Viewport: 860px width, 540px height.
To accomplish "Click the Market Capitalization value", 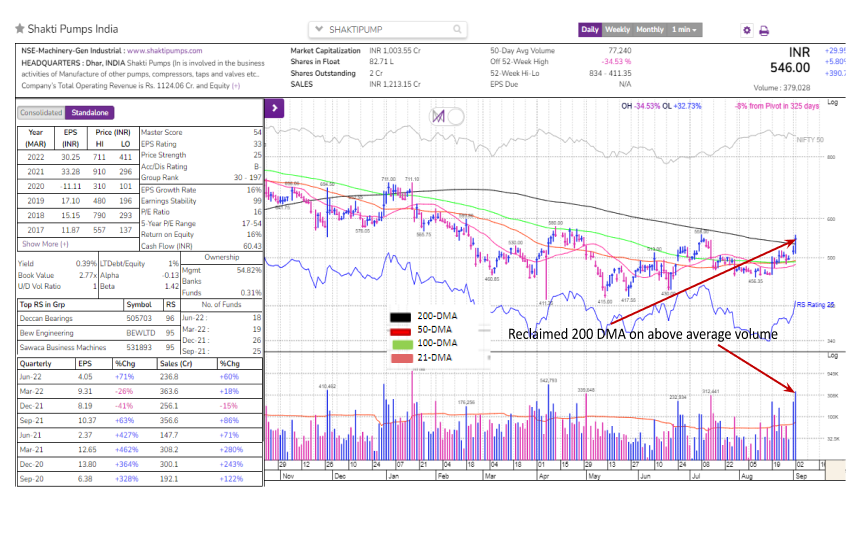I will [x=395, y=50].
